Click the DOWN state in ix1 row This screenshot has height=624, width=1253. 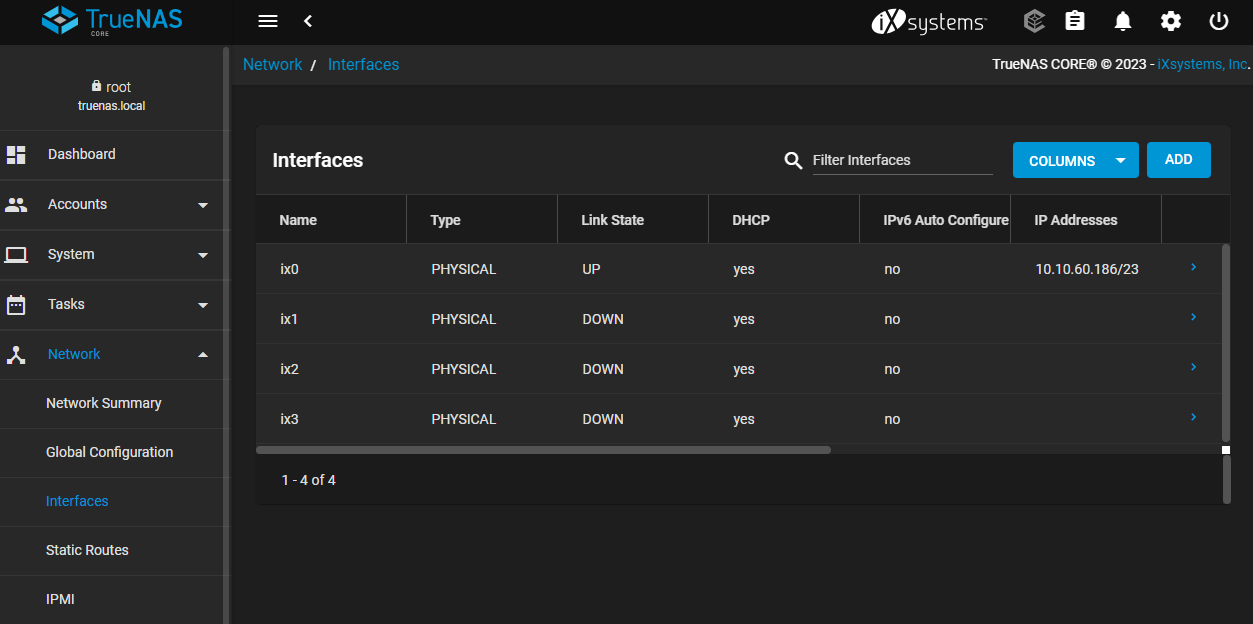[603, 319]
